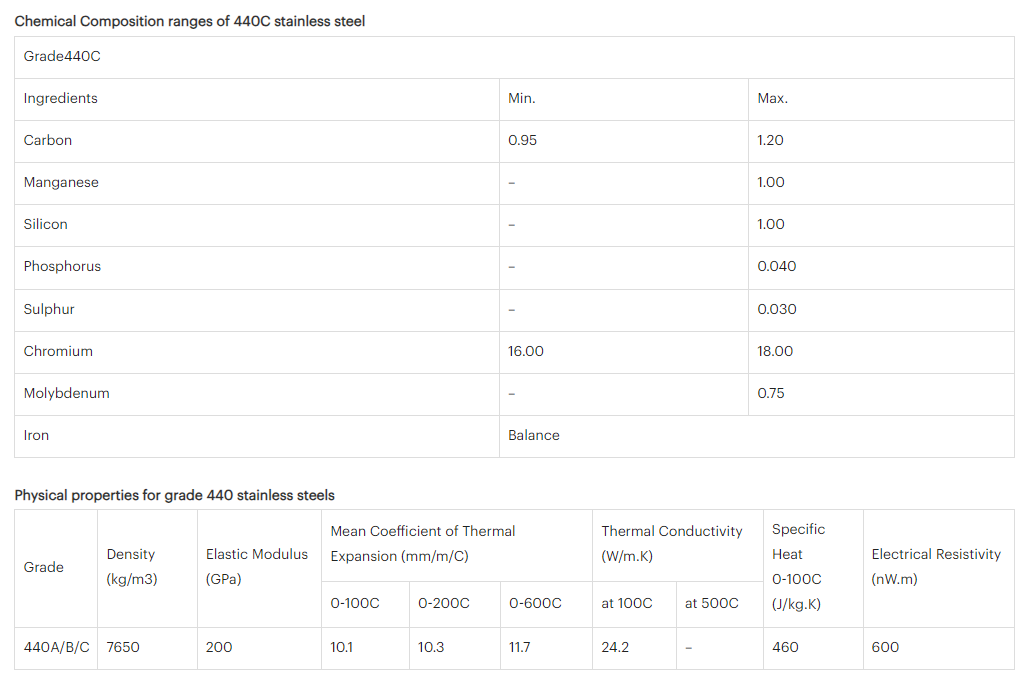Viewport: 1030px width, 685px height.
Task: Click Phosphorus maximum value 0.040
Action: tap(777, 267)
